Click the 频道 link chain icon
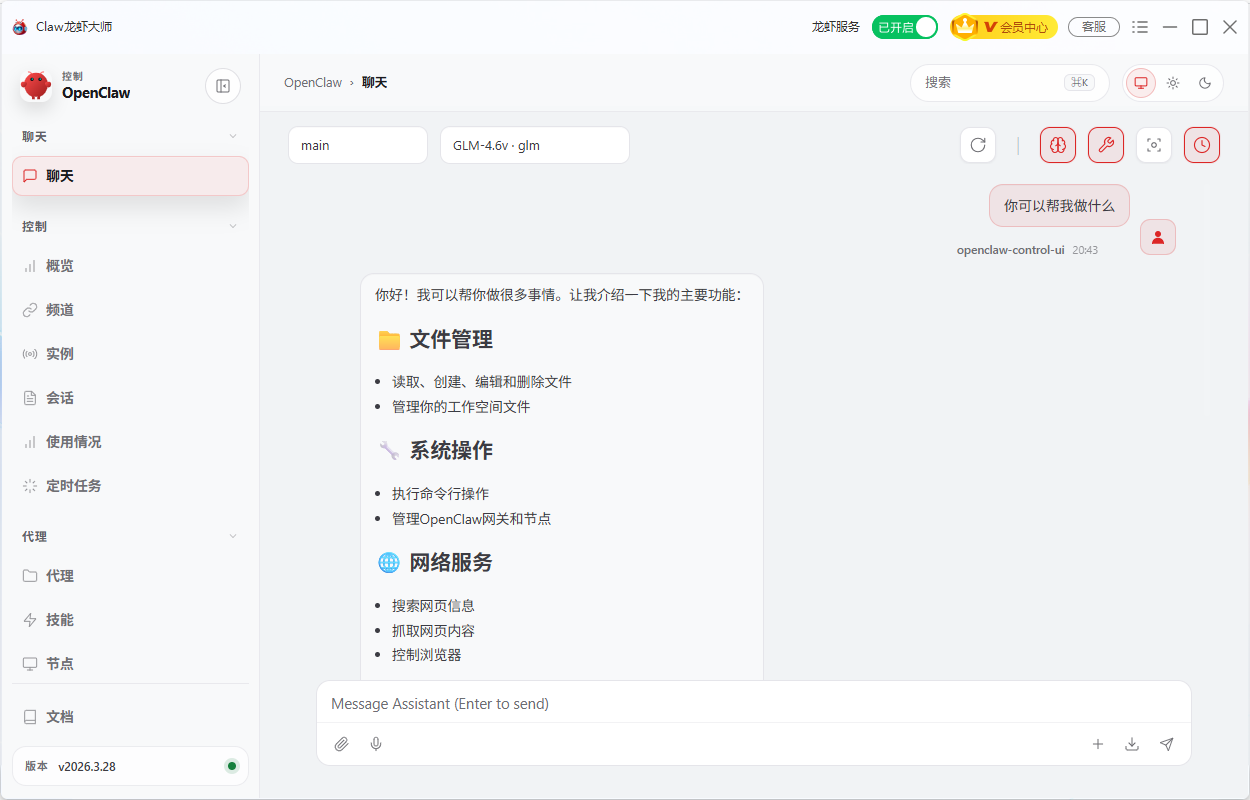 point(30,310)
